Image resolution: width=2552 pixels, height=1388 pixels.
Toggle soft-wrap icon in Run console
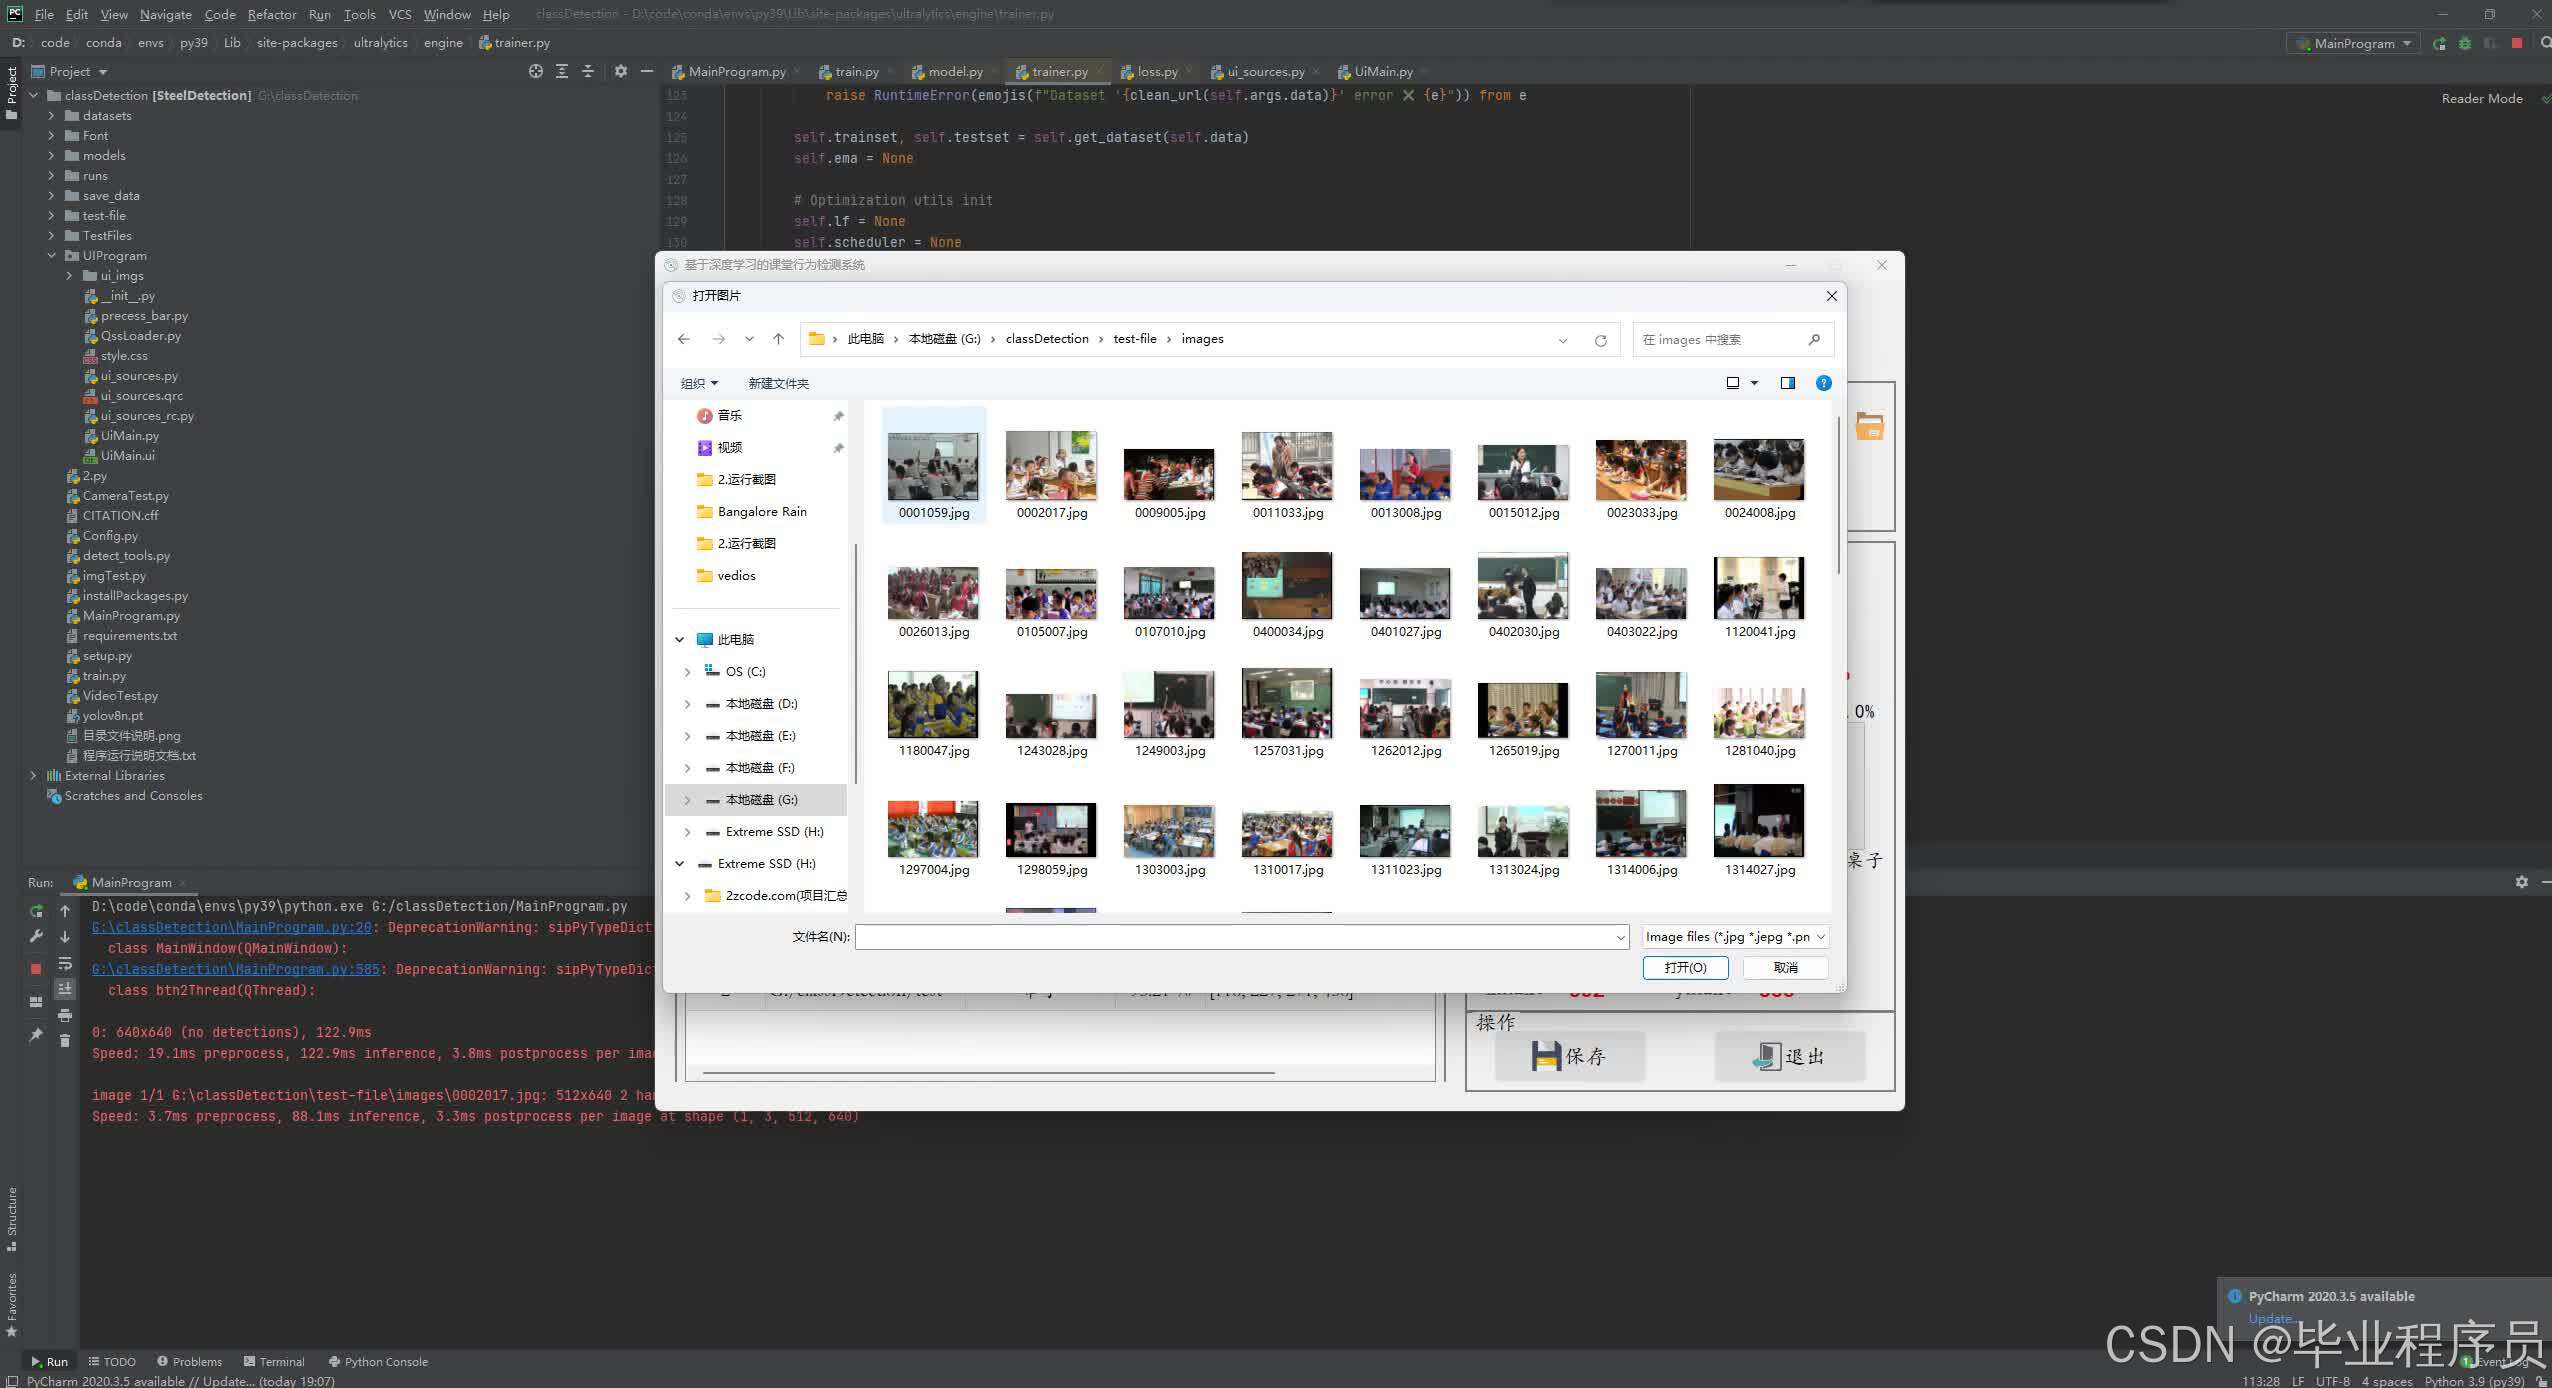65,964
